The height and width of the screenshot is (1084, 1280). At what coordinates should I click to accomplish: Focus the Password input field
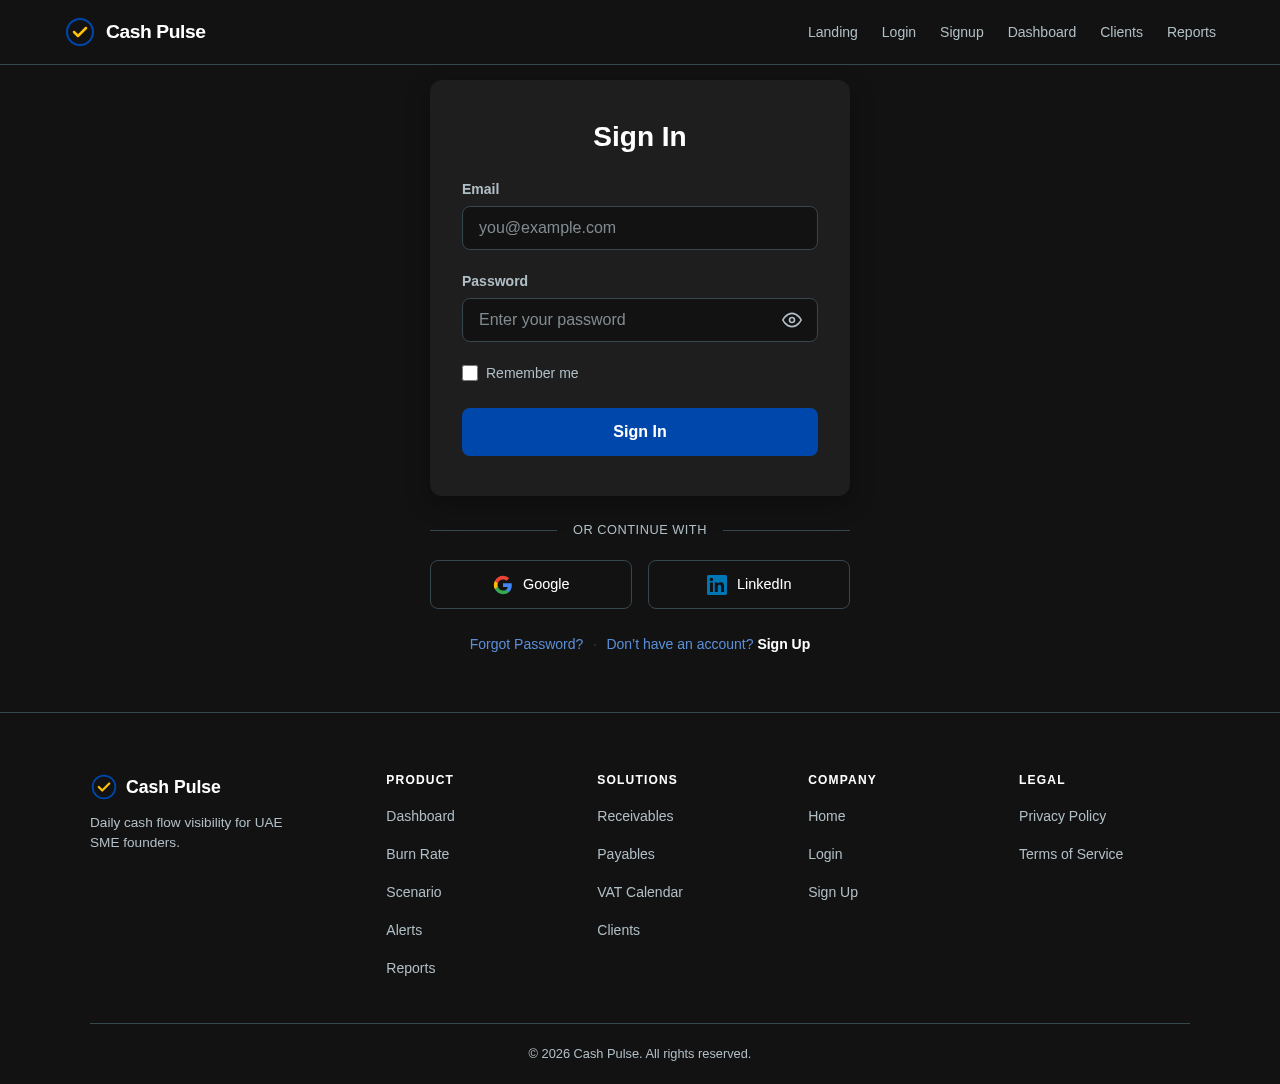(x=640, y=320)
